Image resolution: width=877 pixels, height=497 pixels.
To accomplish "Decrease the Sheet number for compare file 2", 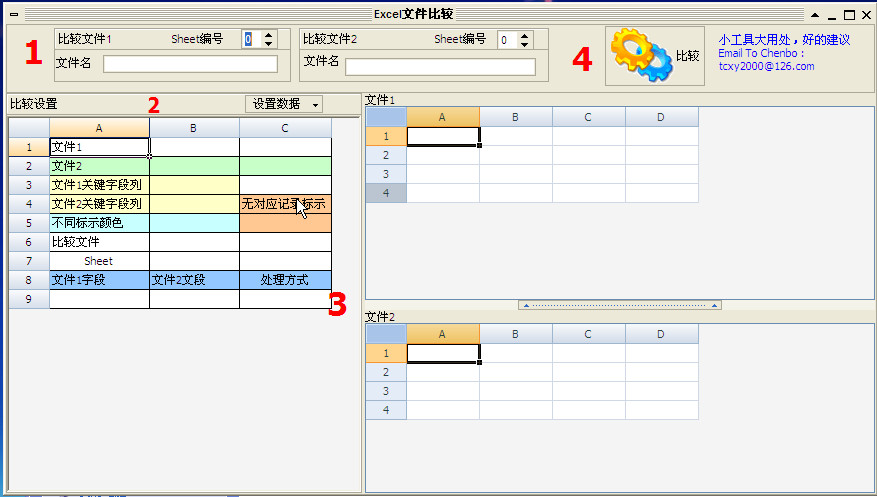I will pyautogui.click(x=525, y=44).
